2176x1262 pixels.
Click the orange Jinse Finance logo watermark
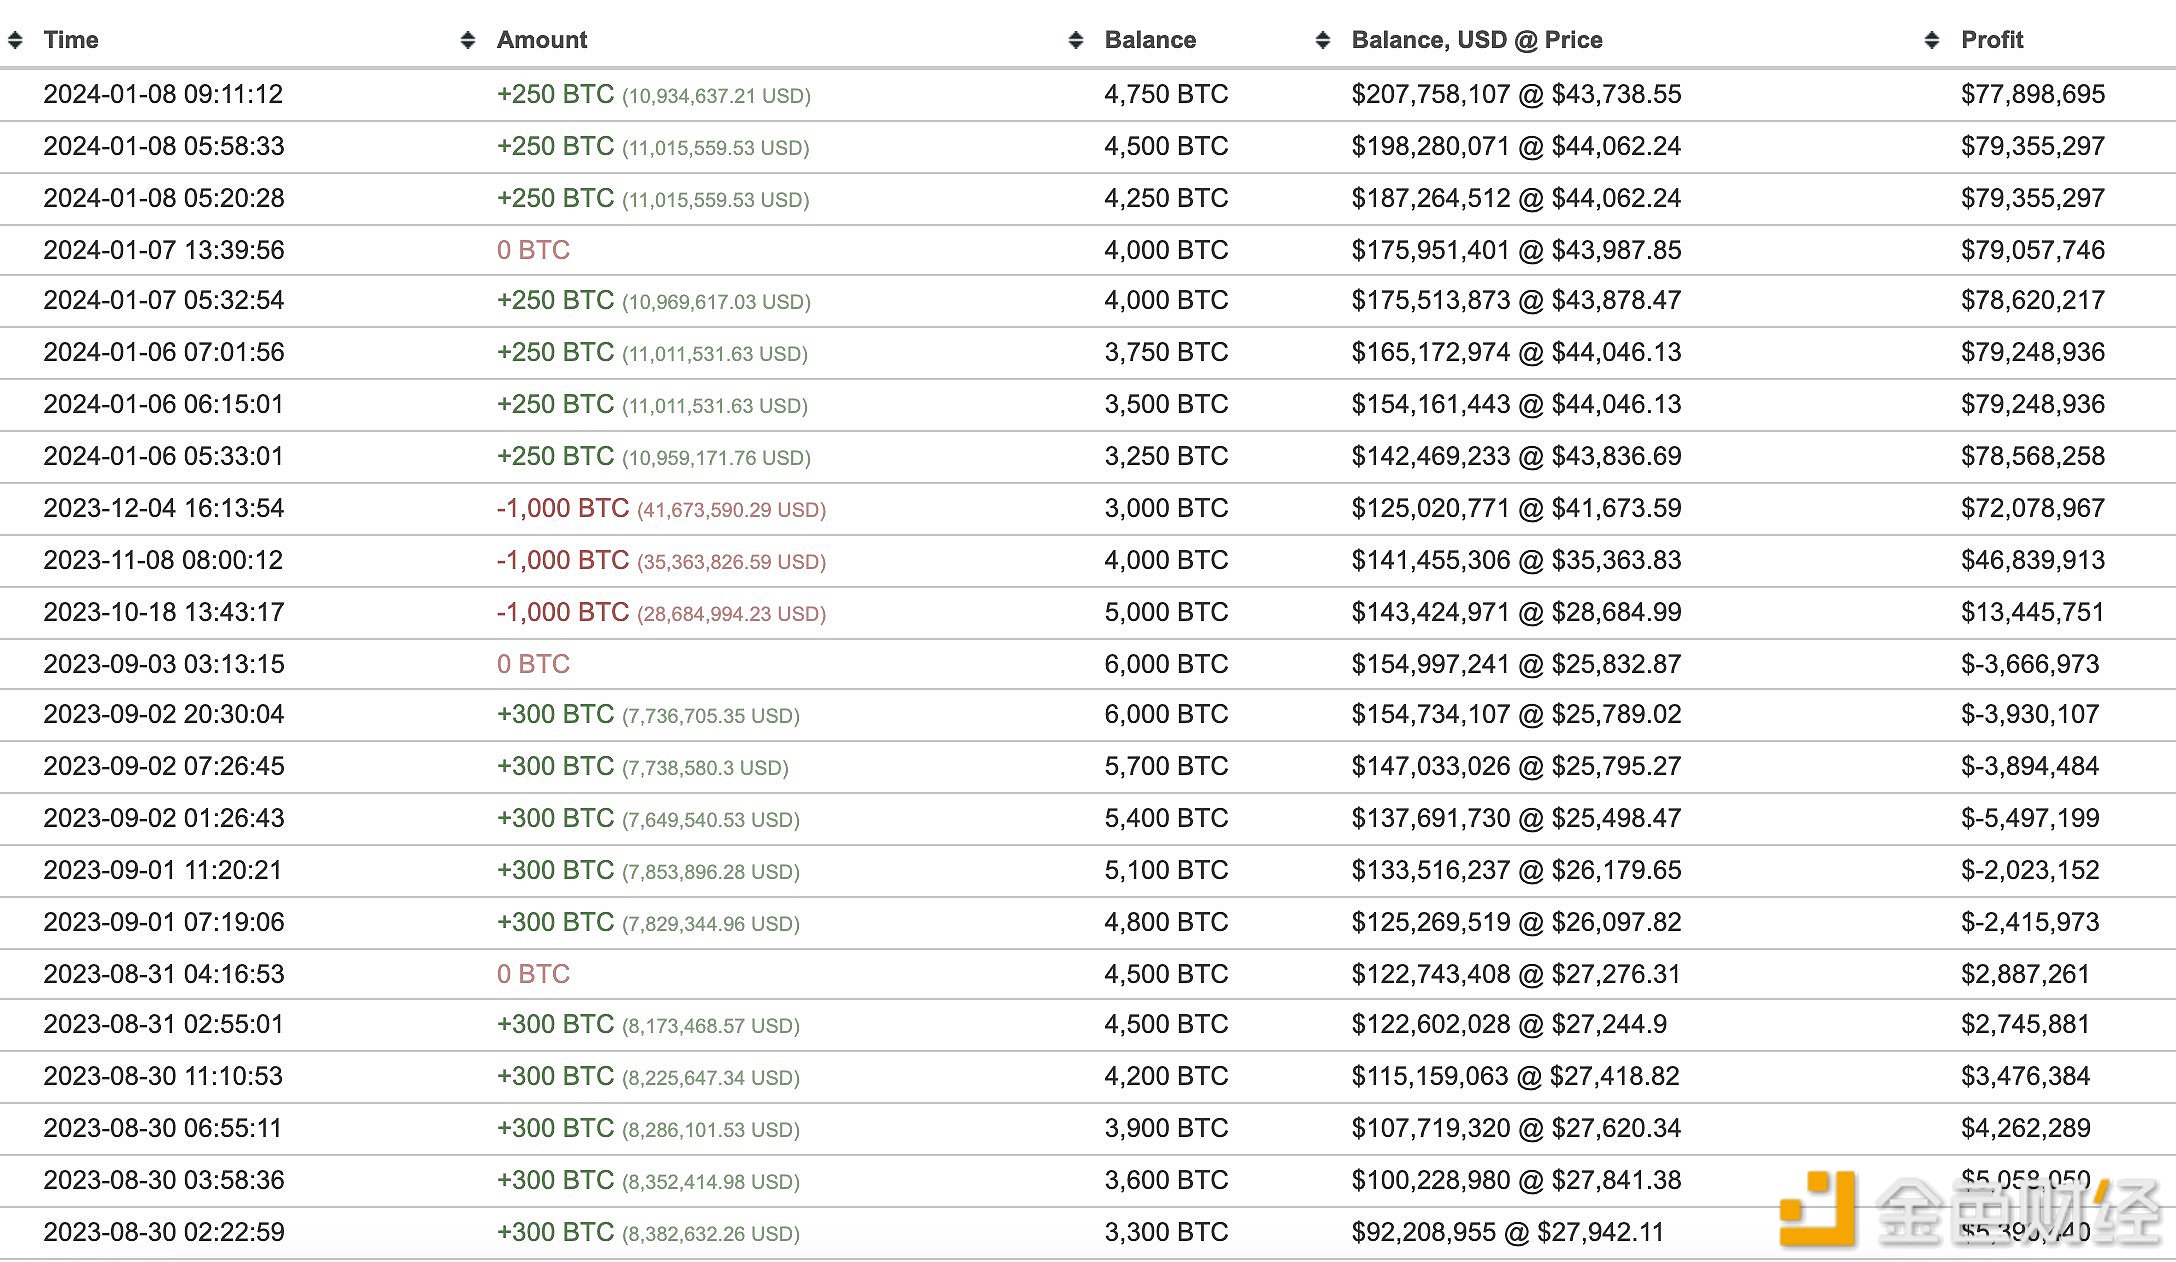[1816, 1208]
